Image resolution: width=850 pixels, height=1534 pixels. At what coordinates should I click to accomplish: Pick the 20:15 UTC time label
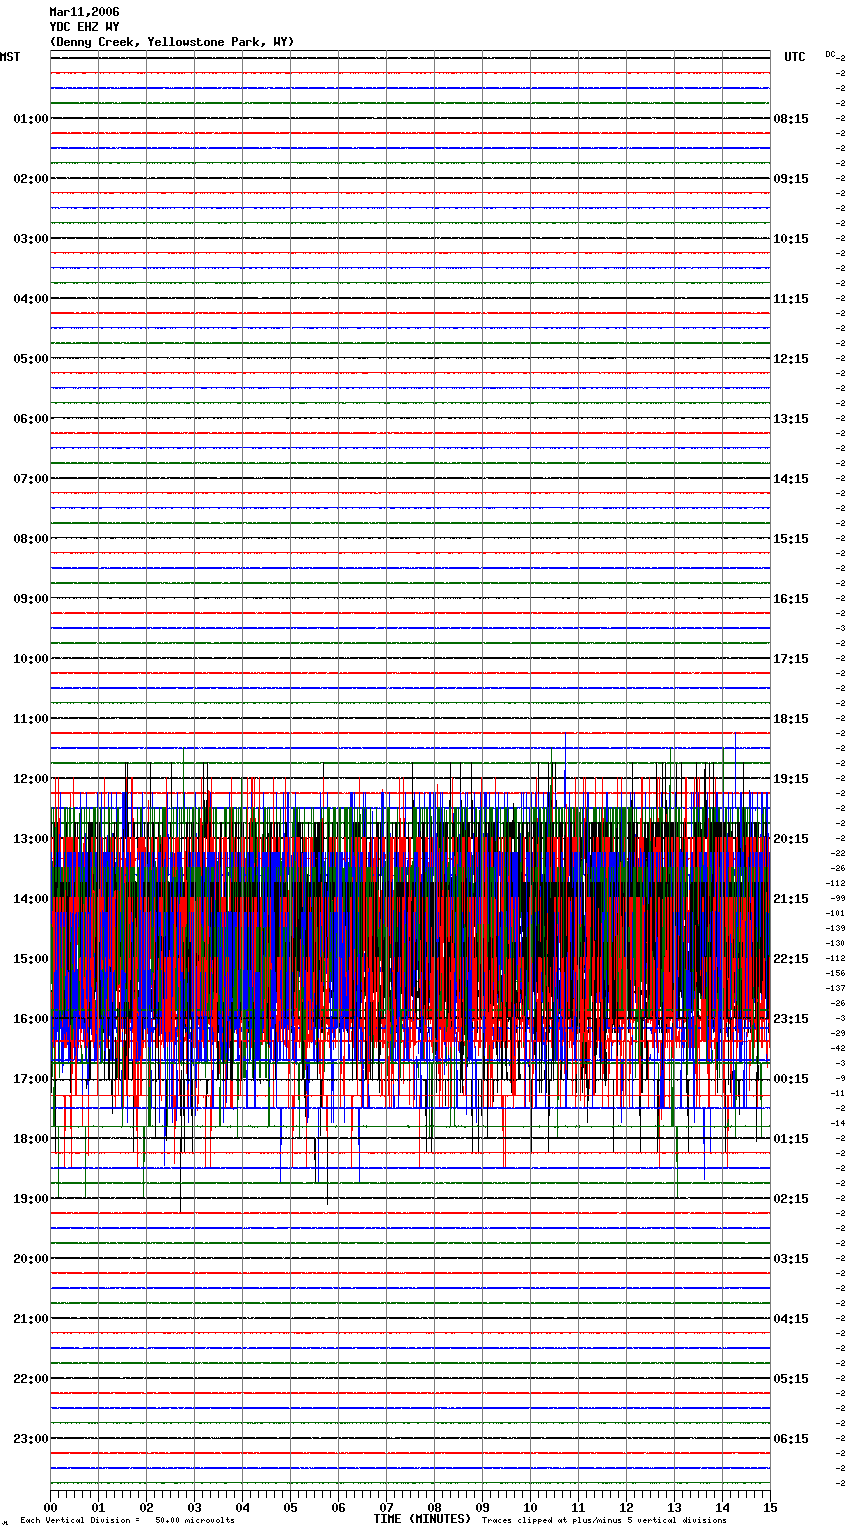coord(791,839)
